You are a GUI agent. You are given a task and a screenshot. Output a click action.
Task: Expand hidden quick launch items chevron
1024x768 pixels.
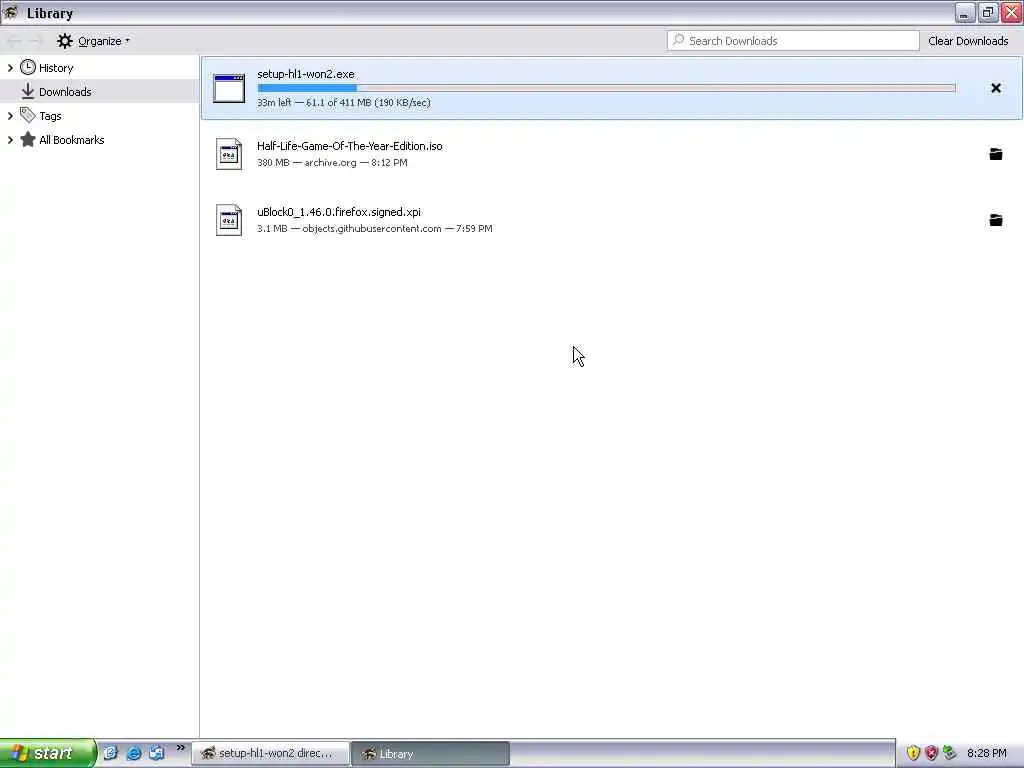(x=181, y=748)
